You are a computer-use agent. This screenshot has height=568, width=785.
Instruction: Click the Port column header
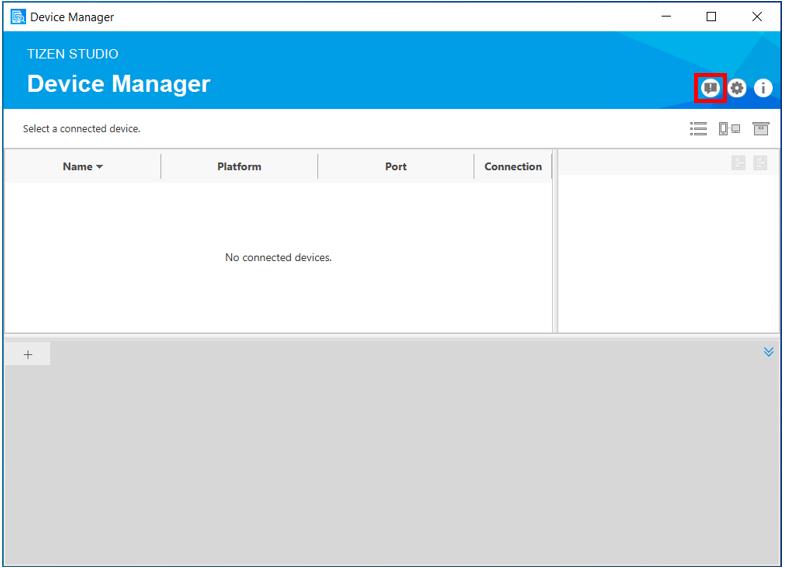pyautogui.click(x=396, y=167)
